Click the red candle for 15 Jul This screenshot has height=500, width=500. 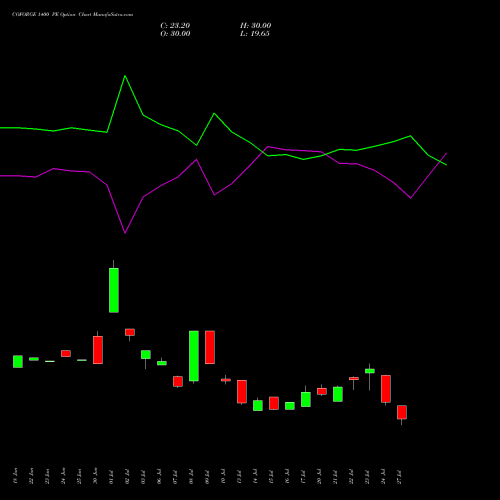point(274,403)
